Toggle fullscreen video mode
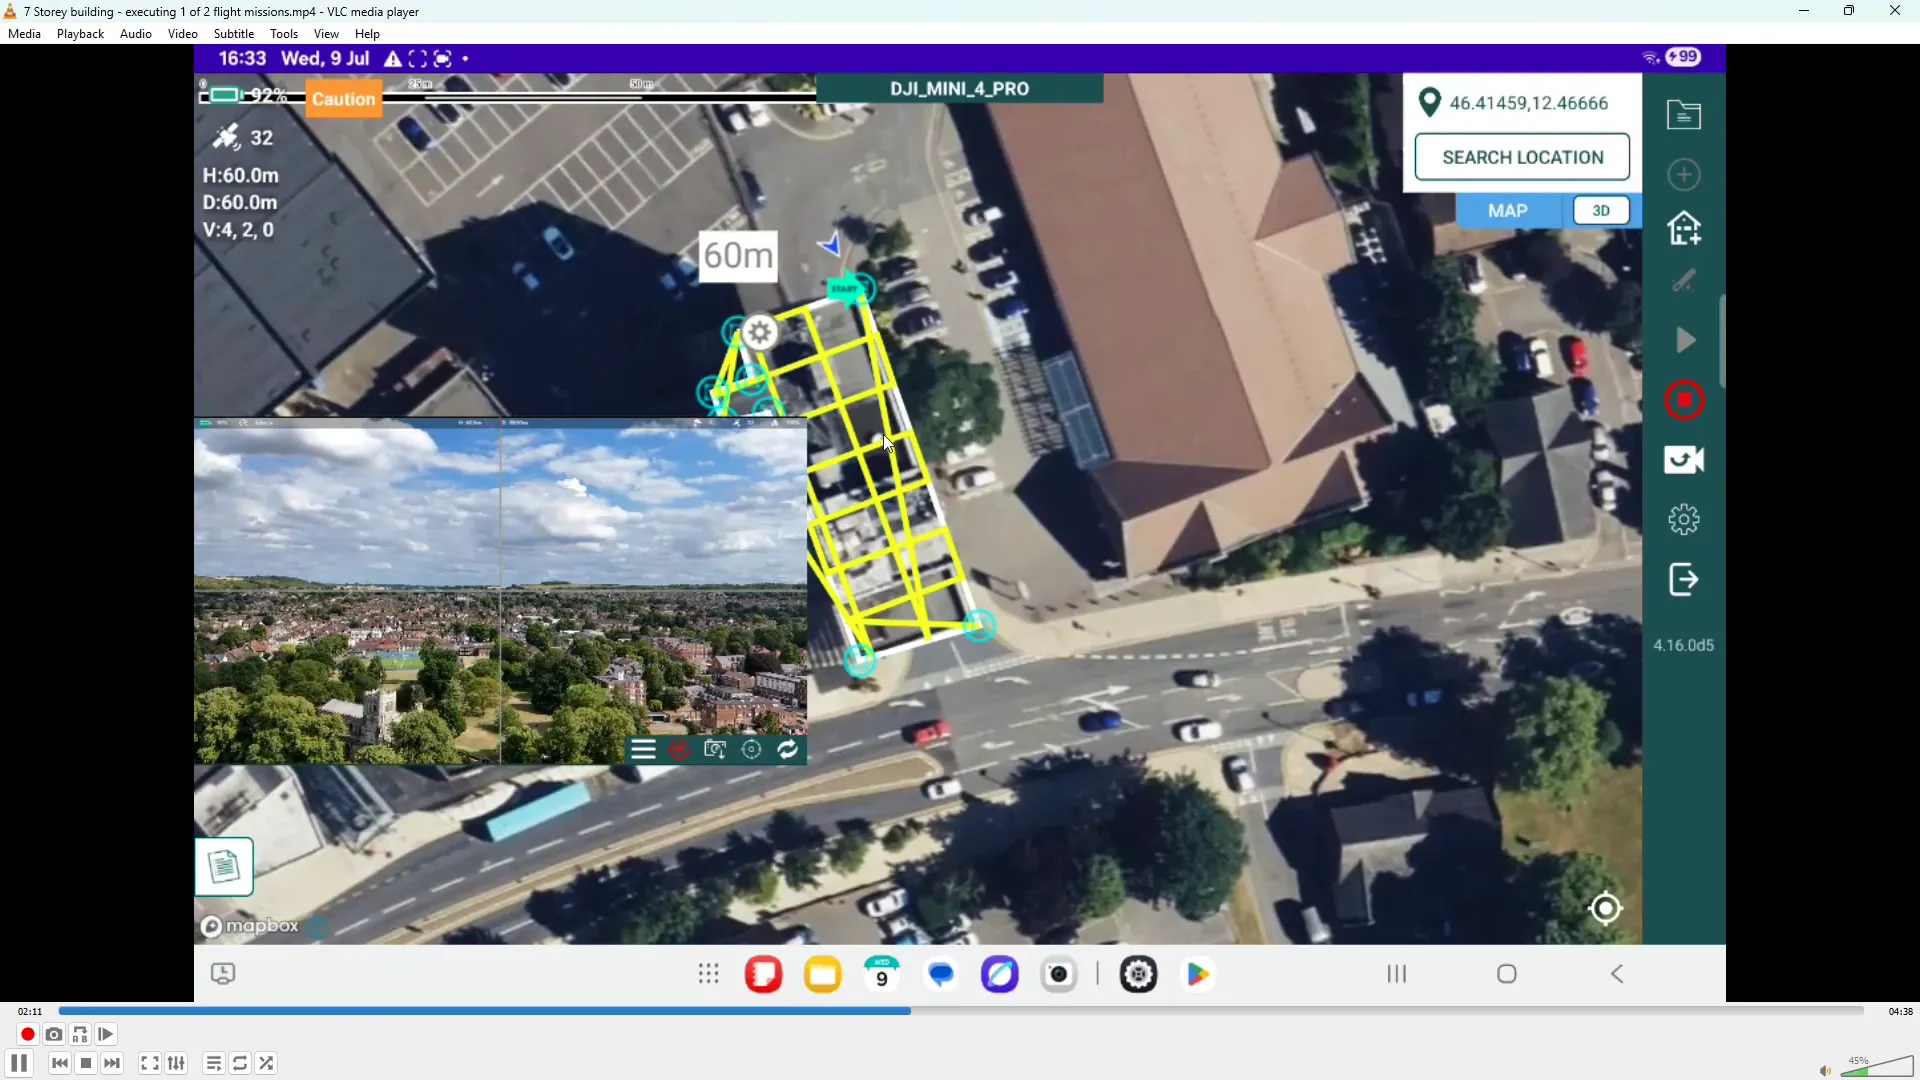This screenshot has height=1080, width=1920. click(x=149, y=1064)
